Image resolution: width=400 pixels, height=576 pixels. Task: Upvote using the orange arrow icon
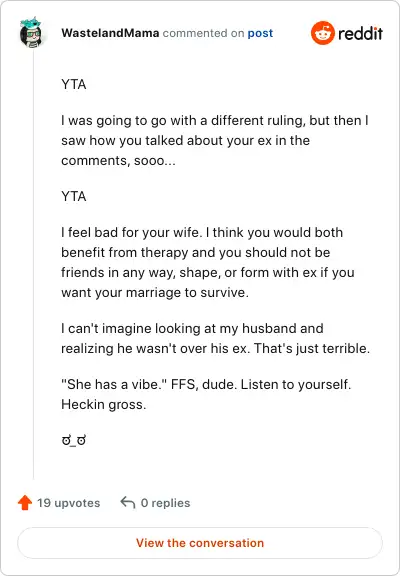[25, 502]
